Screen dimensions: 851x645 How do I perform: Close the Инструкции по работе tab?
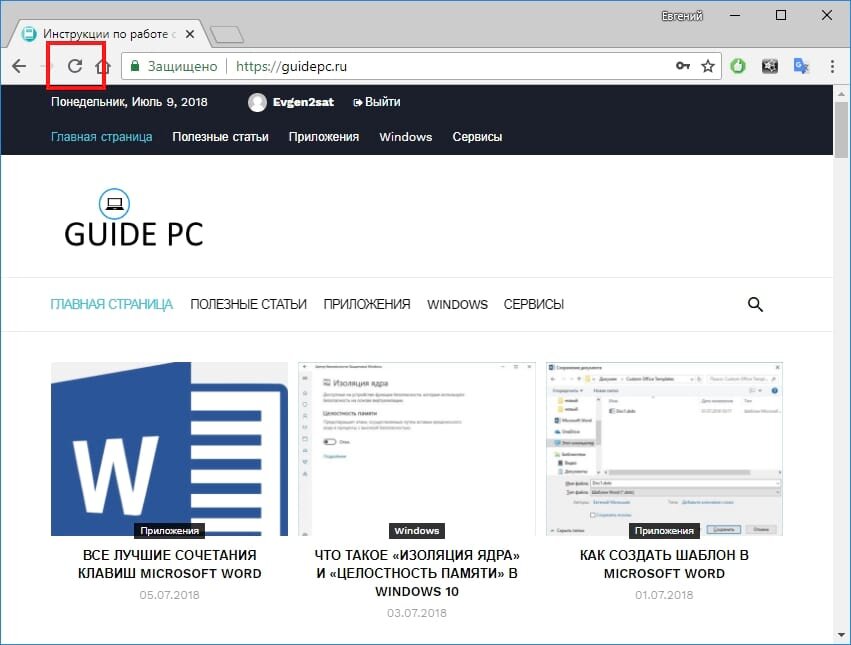point(189,34)
